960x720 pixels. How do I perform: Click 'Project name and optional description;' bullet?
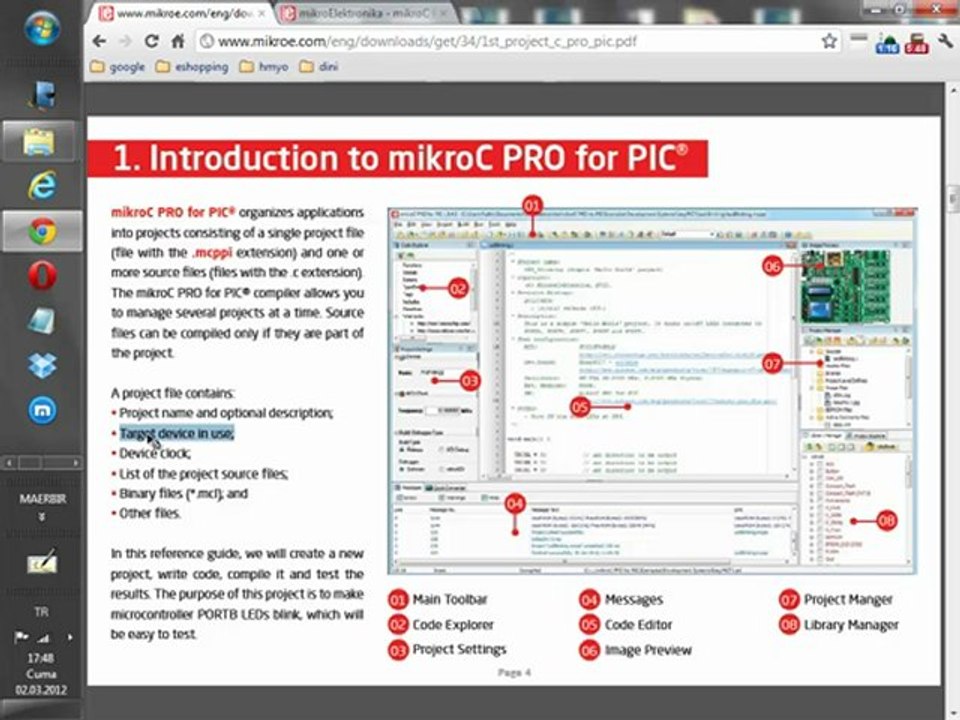[x=226, y=413]
